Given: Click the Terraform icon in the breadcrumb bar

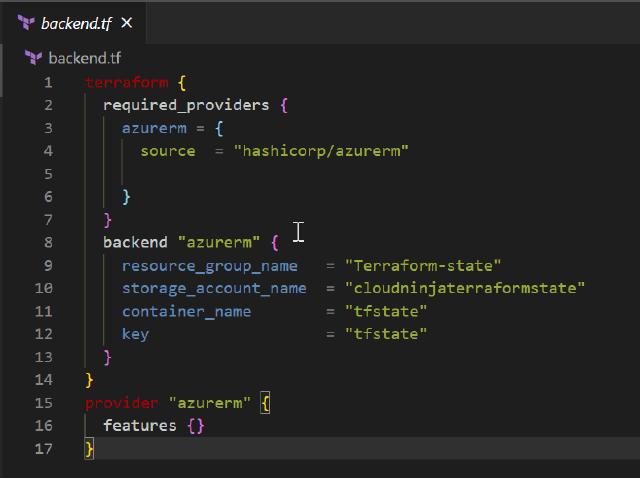Looking at the screenshot, I should point(33,57).
